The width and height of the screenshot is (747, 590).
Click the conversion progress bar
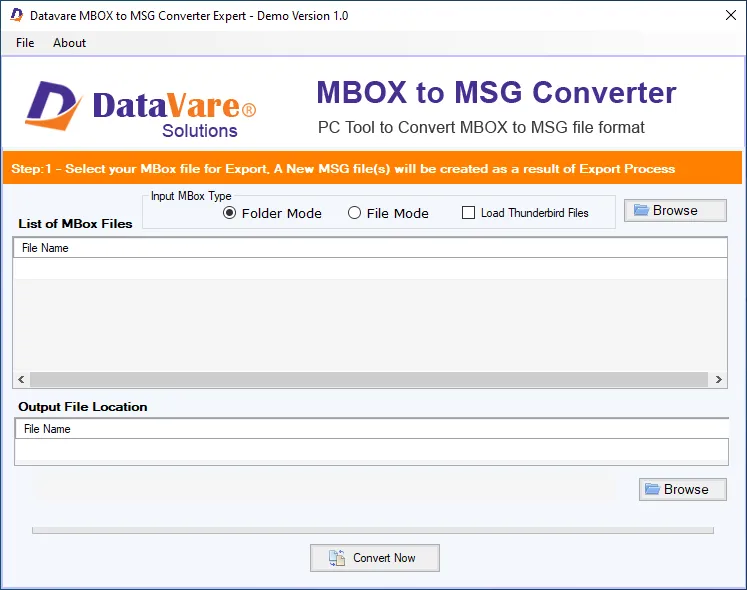click(x=373, y=530)
